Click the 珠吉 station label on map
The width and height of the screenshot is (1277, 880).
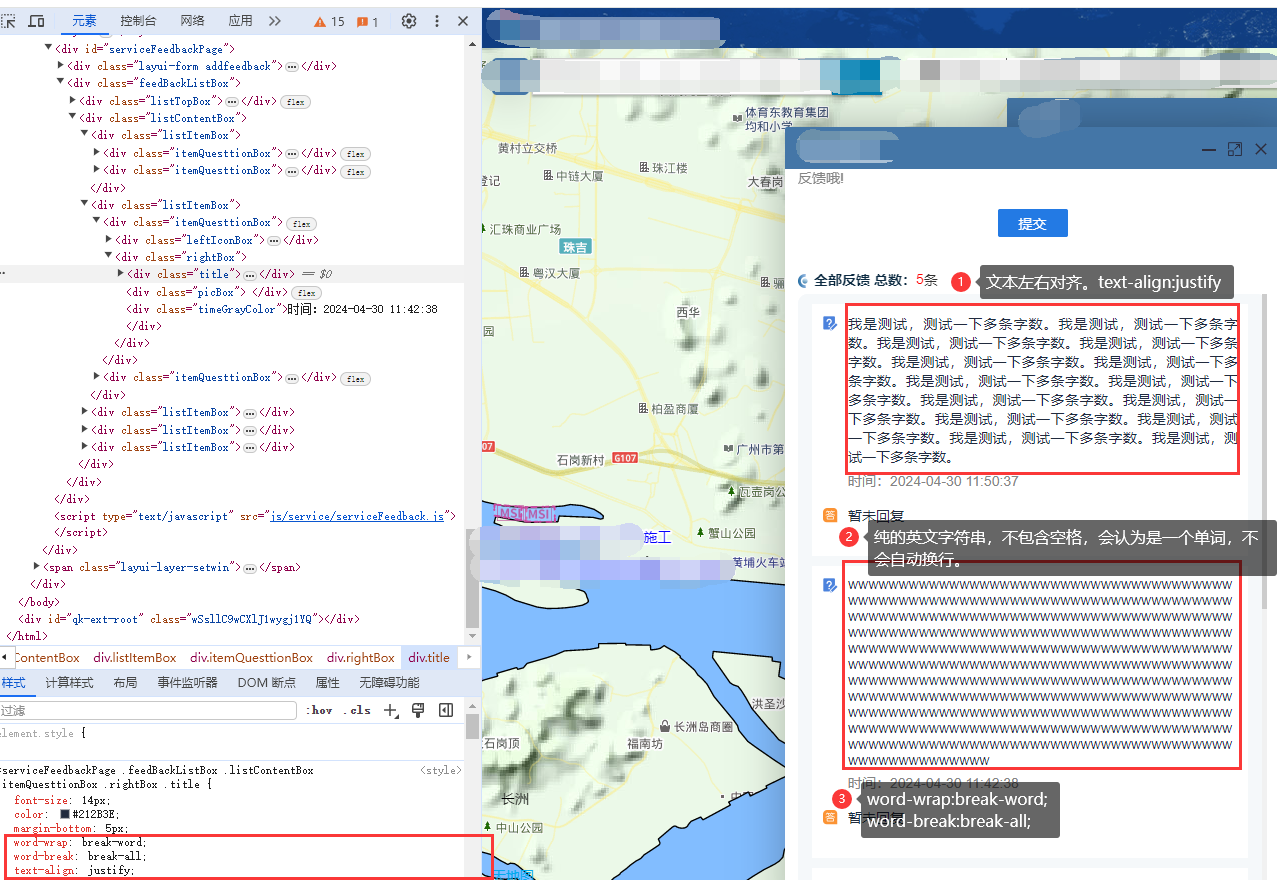click(x=575, y=246)
